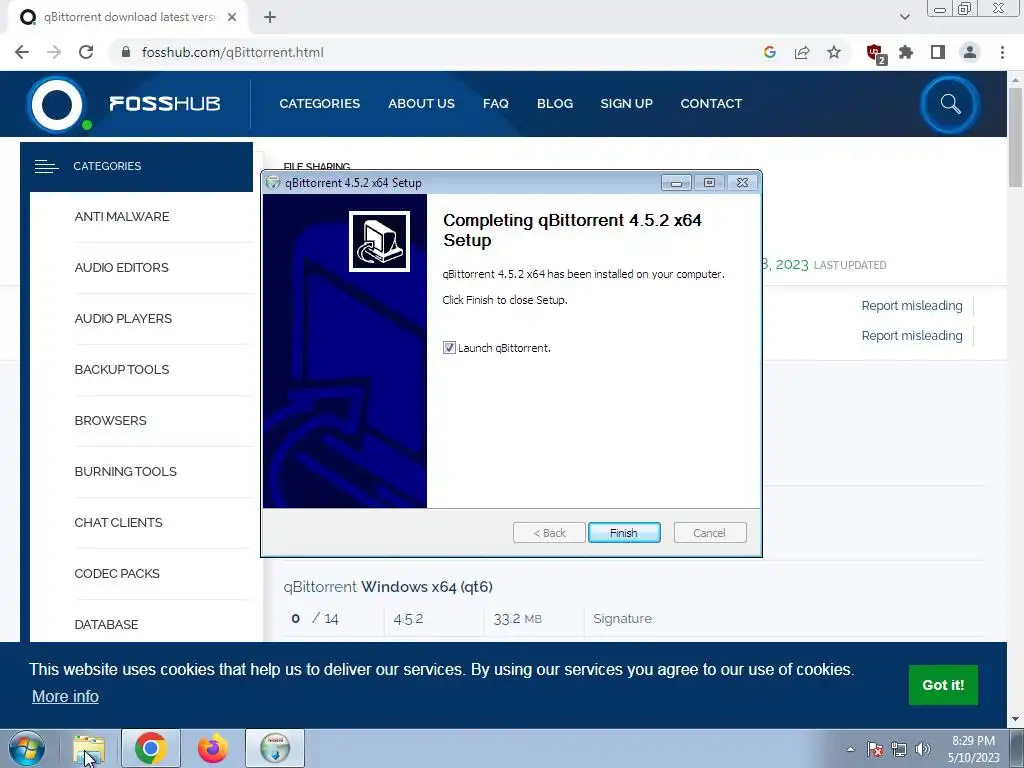Open the Extensions puzzle icon
Image resolution: width=1024 pixels, height=768 pixels.
click(906, 52)
